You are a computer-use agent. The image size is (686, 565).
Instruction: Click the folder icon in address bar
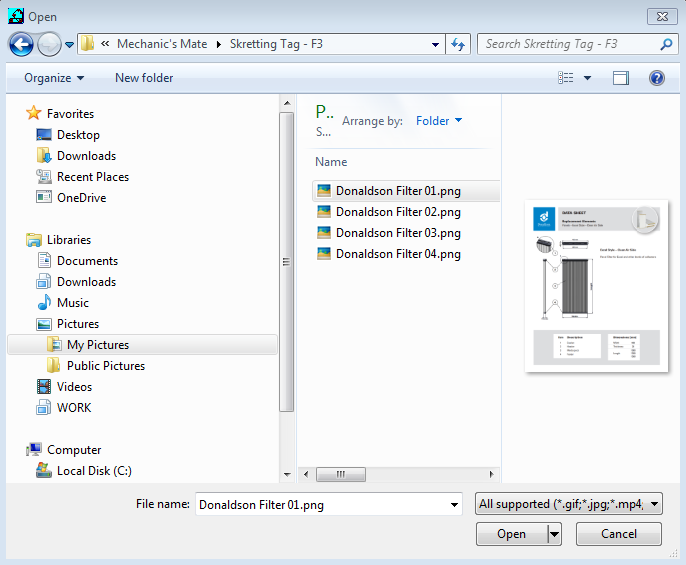pos(88,44)
